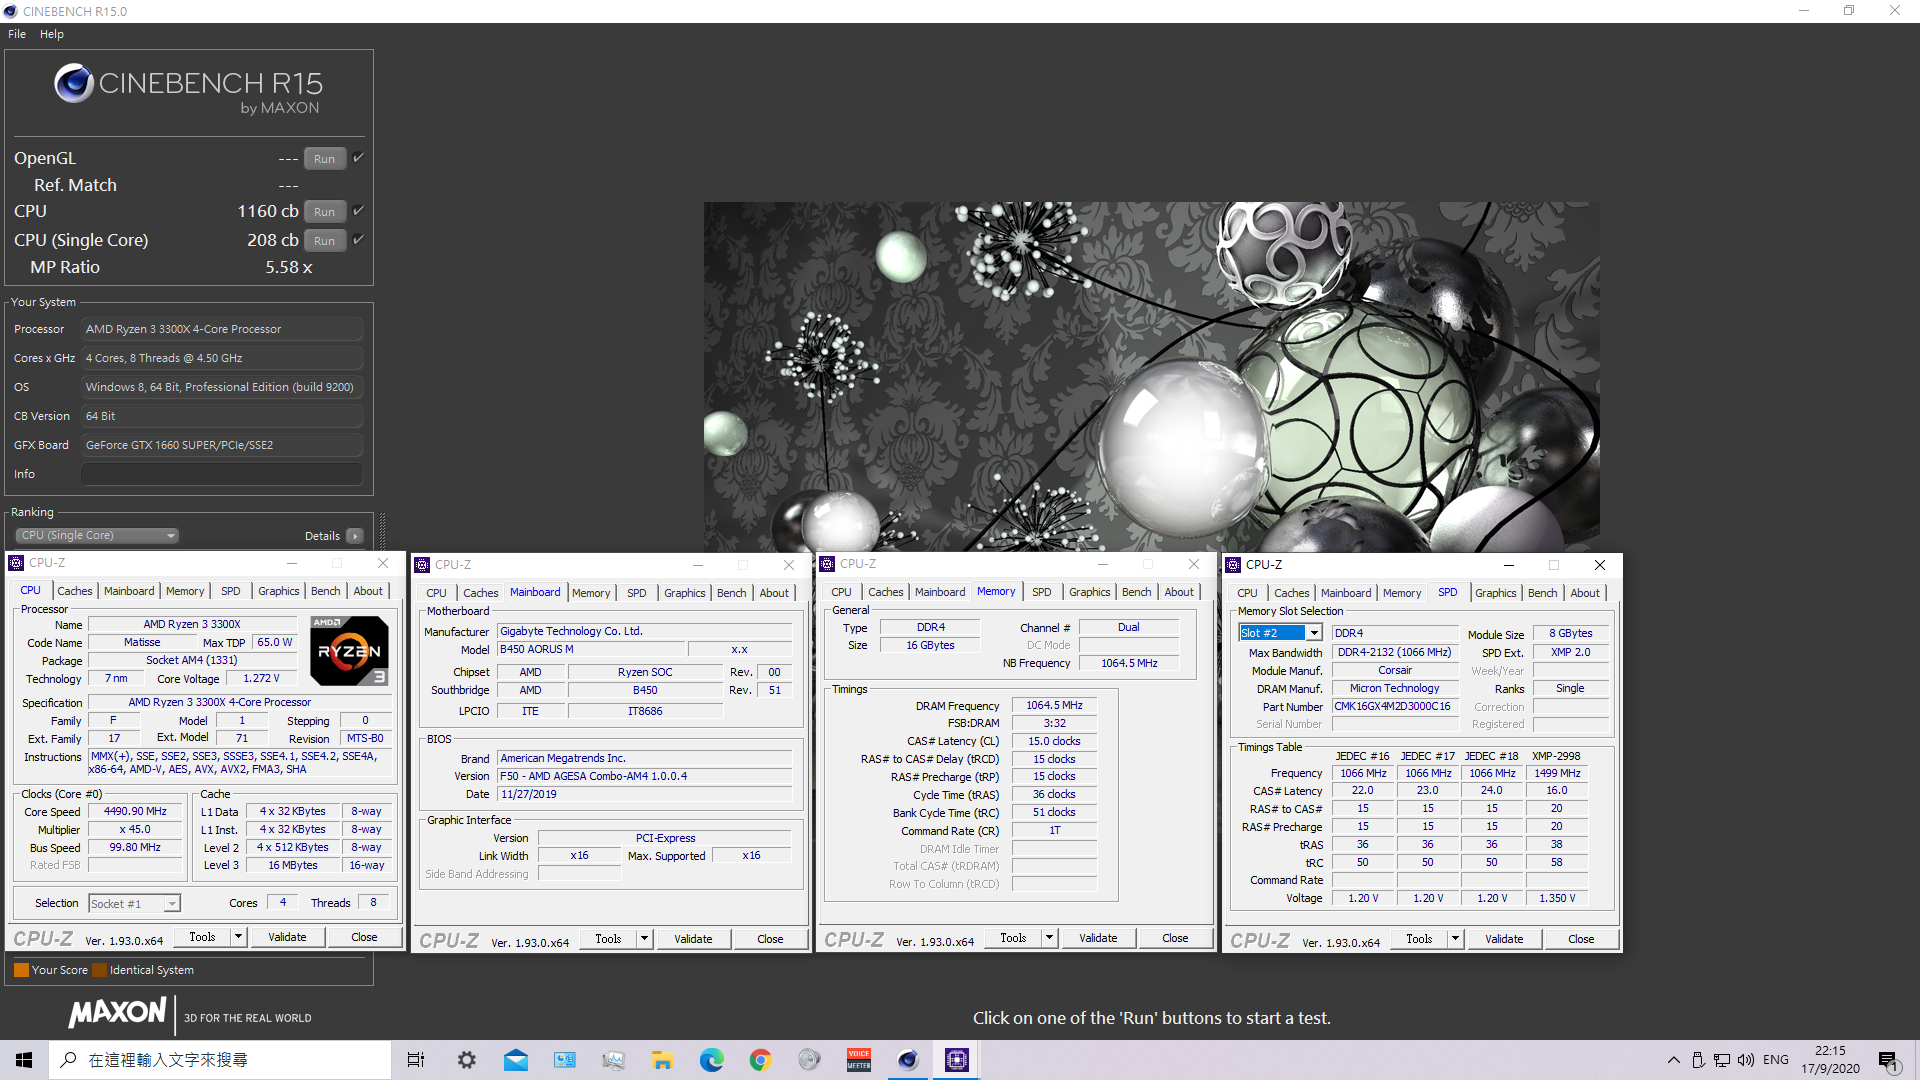Screen dimensions: 1920x1080
Task: Open Settings gear on the taskbar
Action: click(466, 1060)
